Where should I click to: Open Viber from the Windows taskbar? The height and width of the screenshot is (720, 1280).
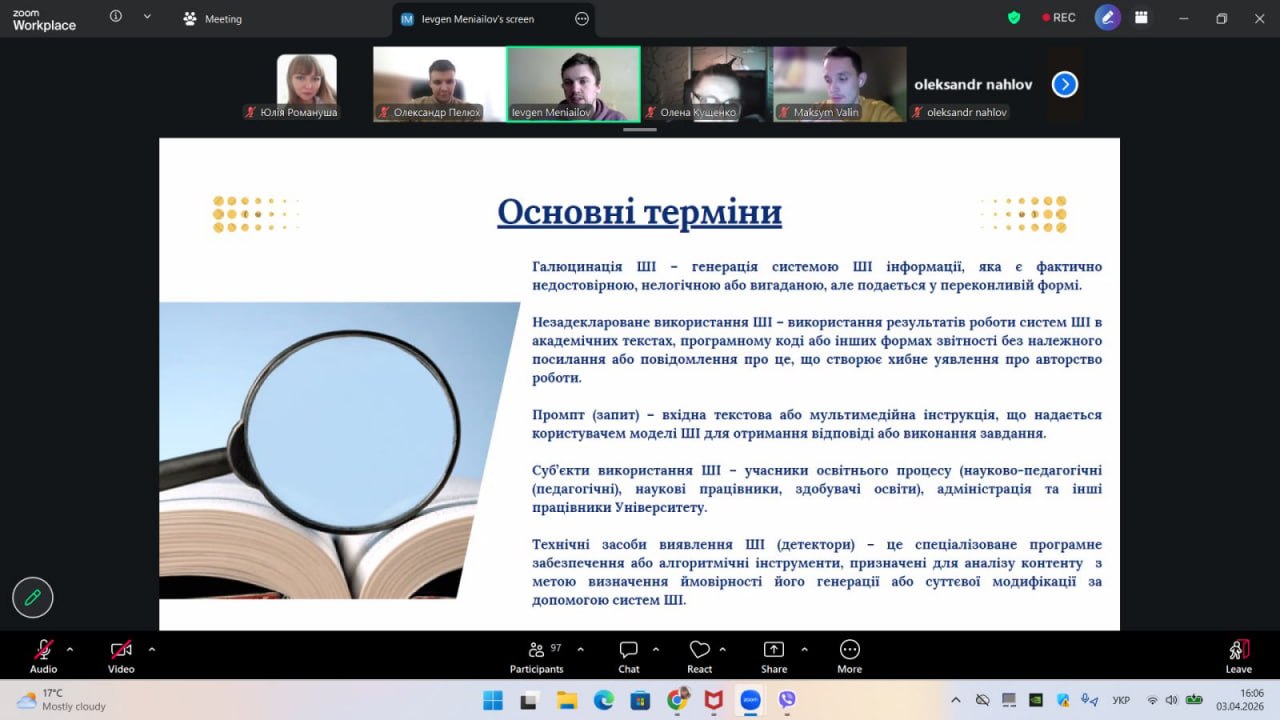coord(787,700)
